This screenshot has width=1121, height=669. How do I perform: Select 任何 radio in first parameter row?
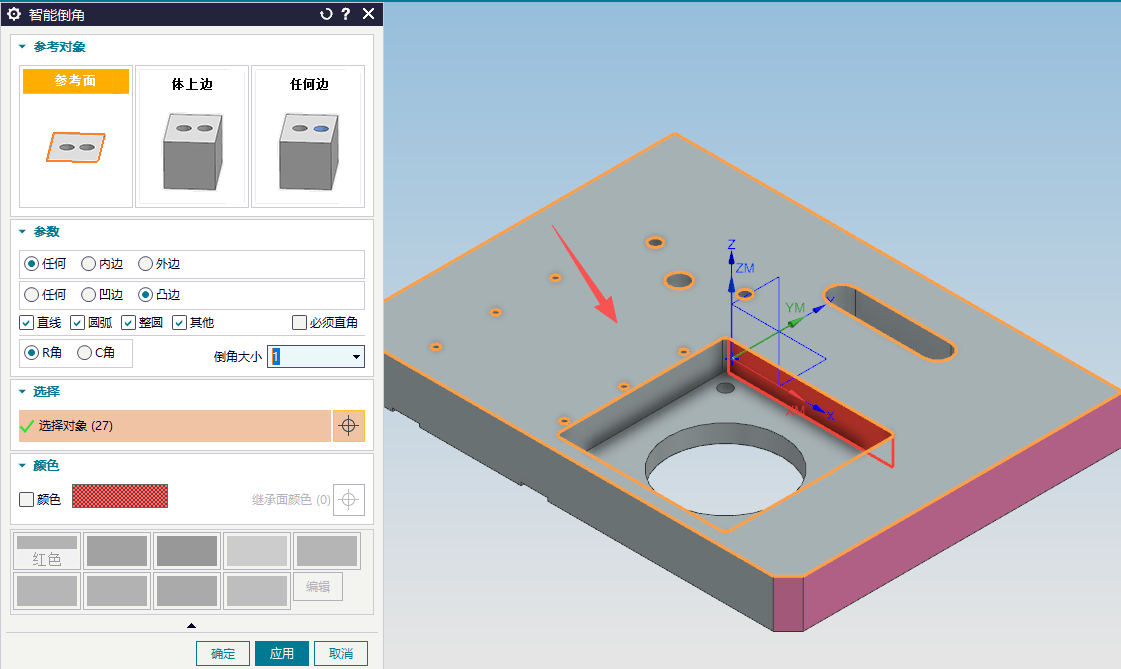[x=31, y=264]
